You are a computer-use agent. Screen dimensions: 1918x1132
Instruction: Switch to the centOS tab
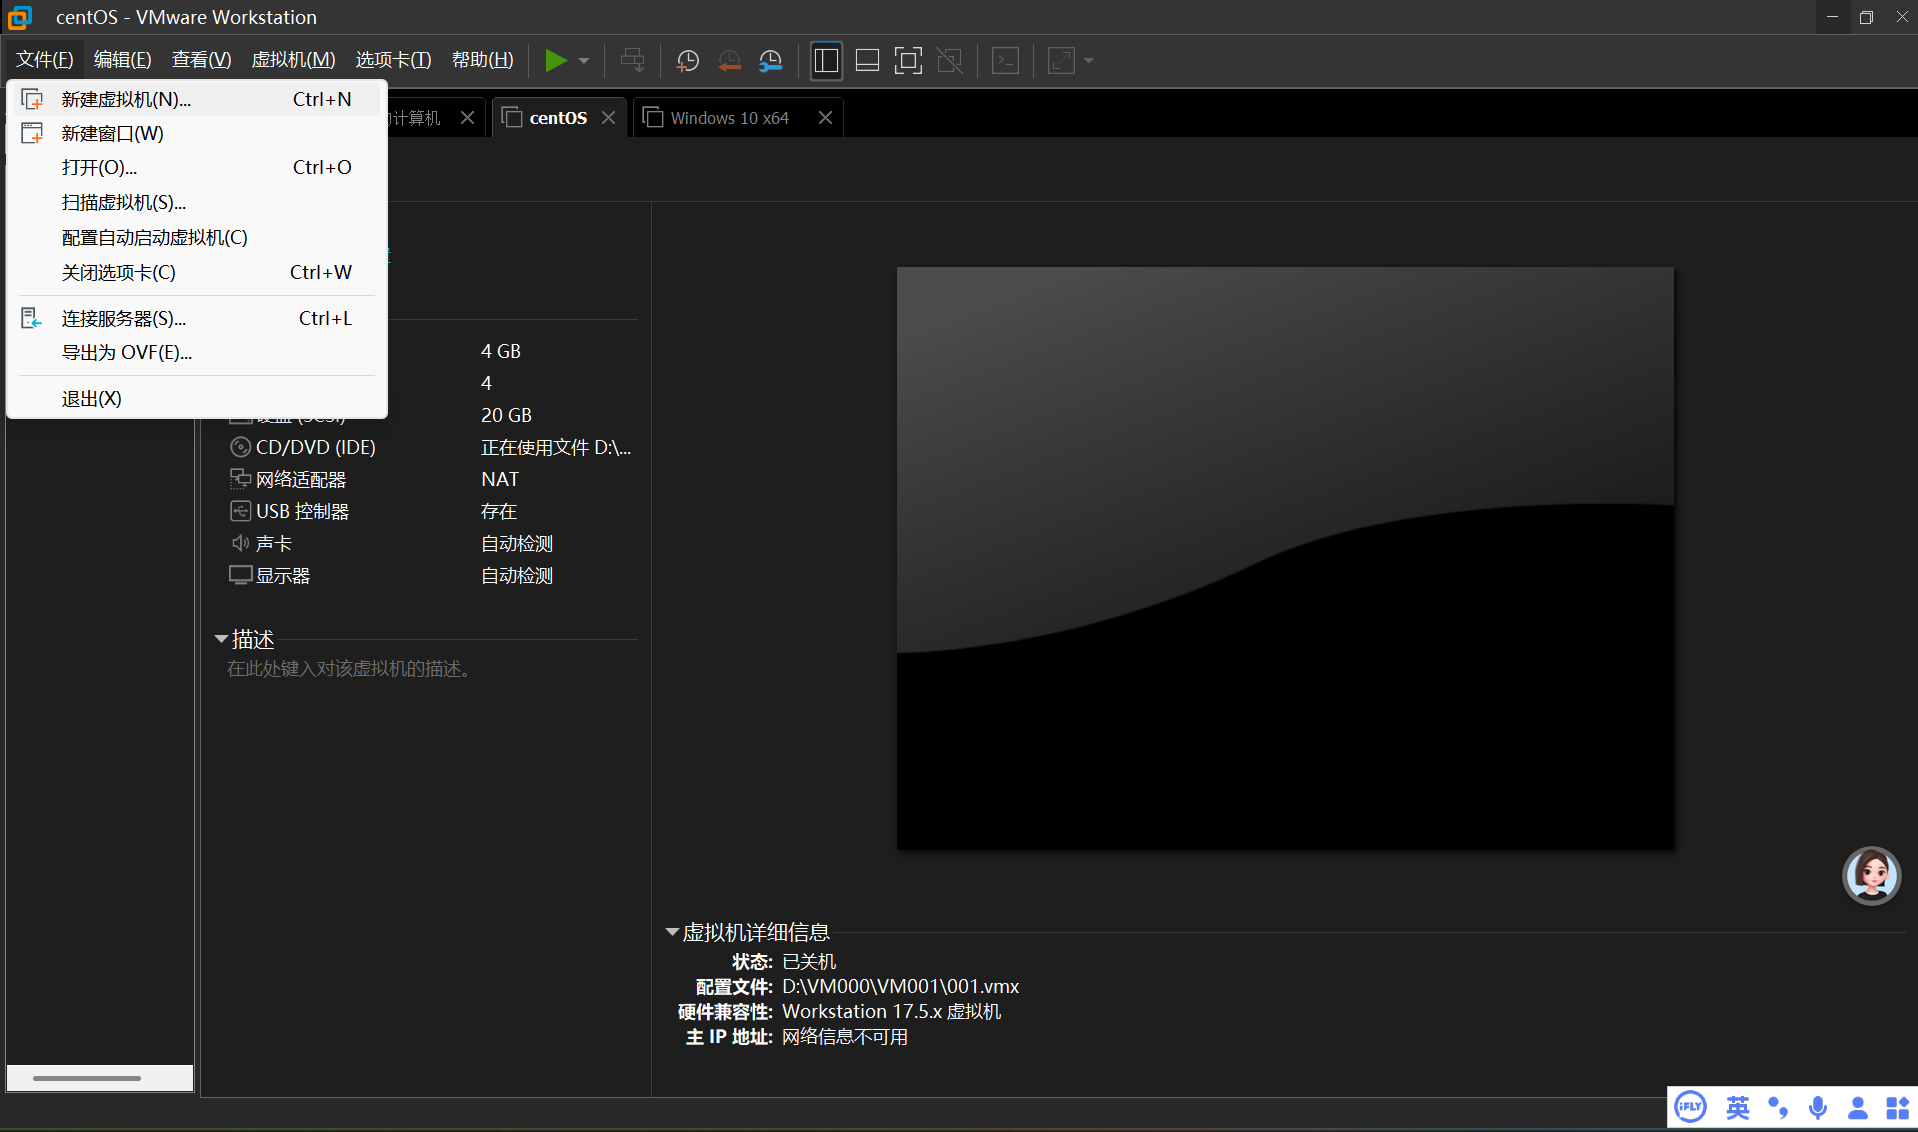point(558,118)
